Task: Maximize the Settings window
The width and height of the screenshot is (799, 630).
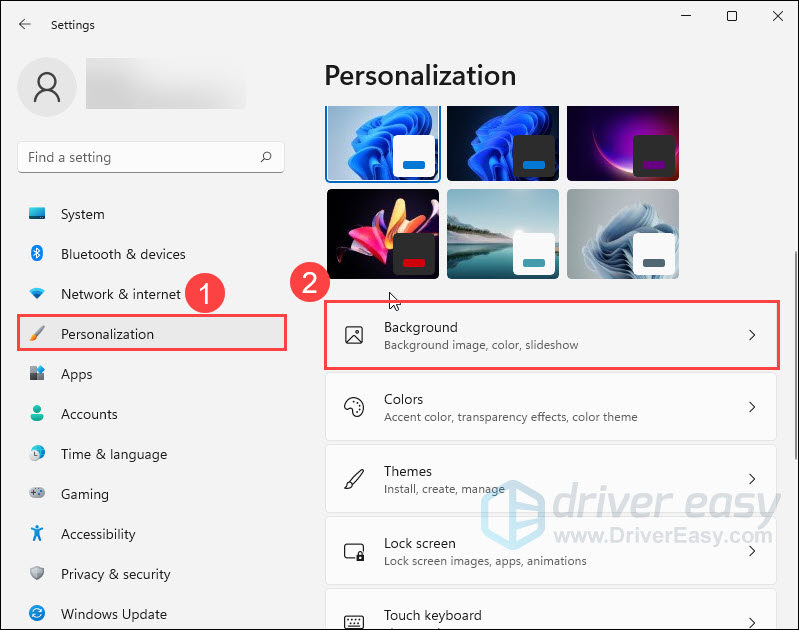Action: coord(732,16)
